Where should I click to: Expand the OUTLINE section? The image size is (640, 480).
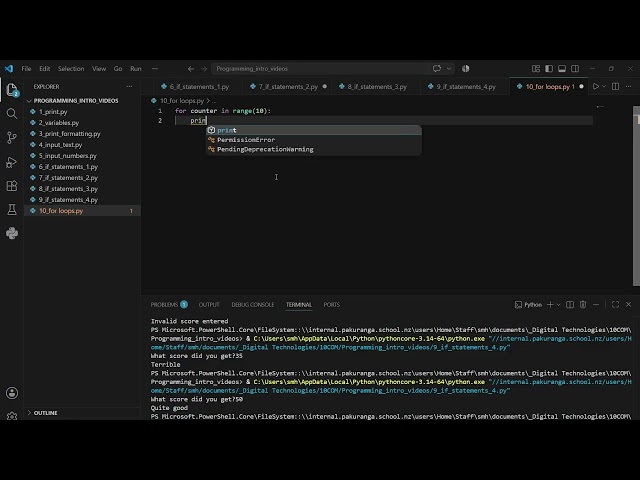[x=45, y=413]
